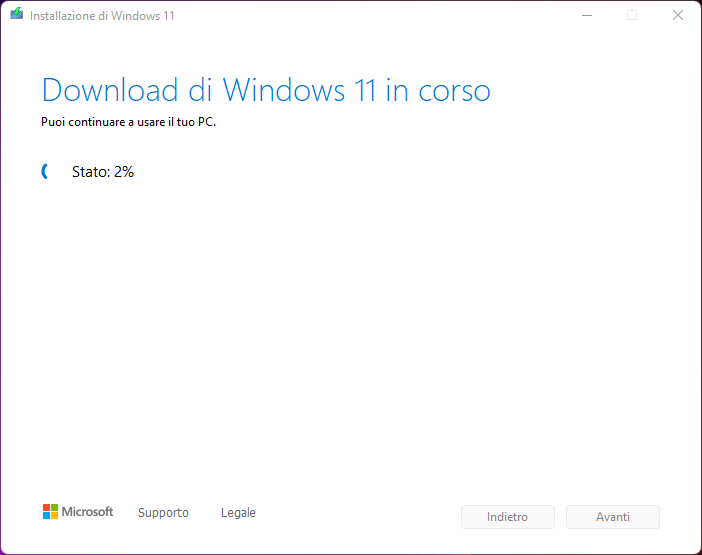Viewport: 702px width, 555px height.
Task: Click the greyed-out maximize window button
Action: [x=632, y=15]
